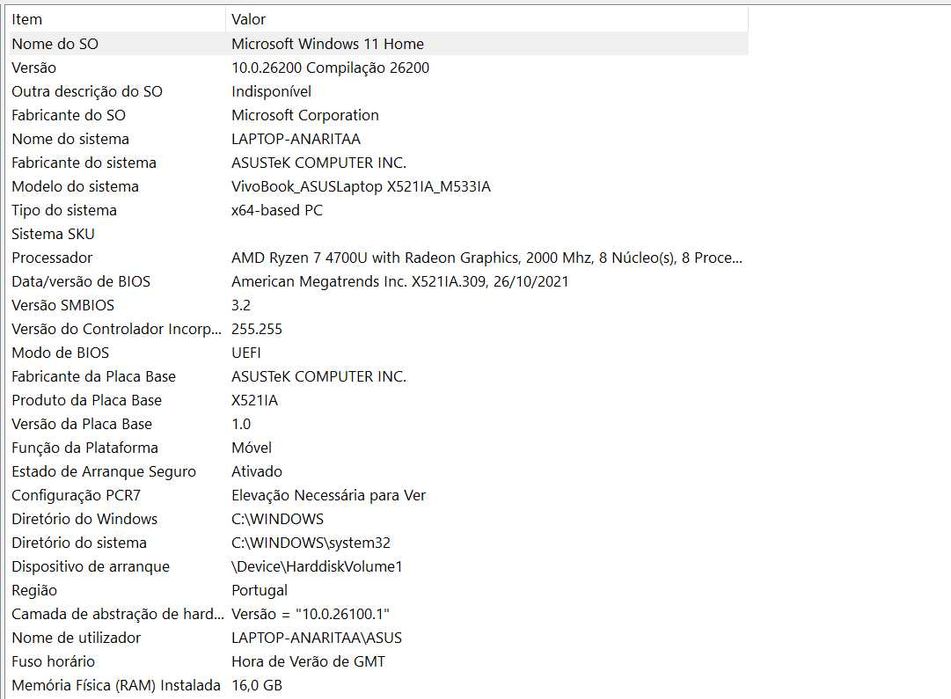Select 'Configuração PCR7' row

378,495
